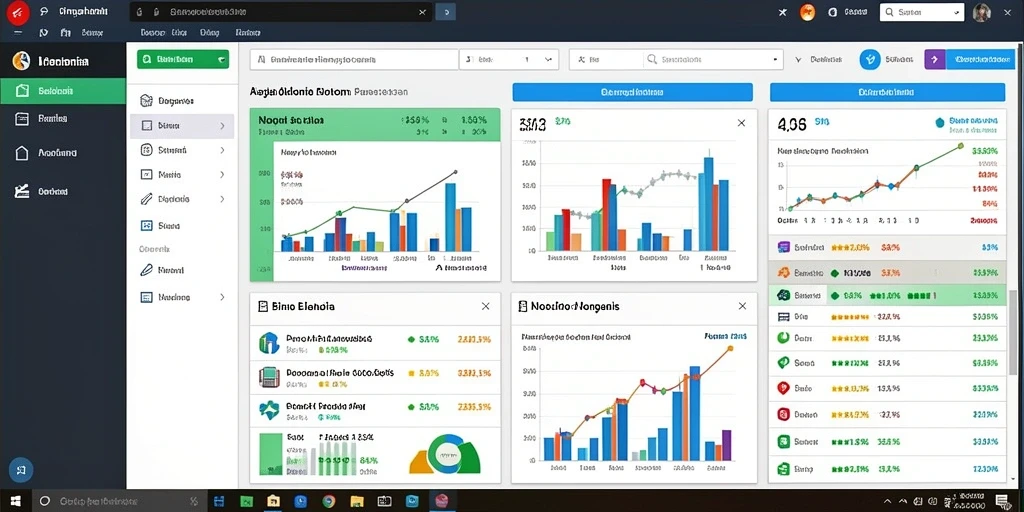Click the round blue button at sidebar bottom
This screenshot has width=1024, height=512.
coord(21,470)
